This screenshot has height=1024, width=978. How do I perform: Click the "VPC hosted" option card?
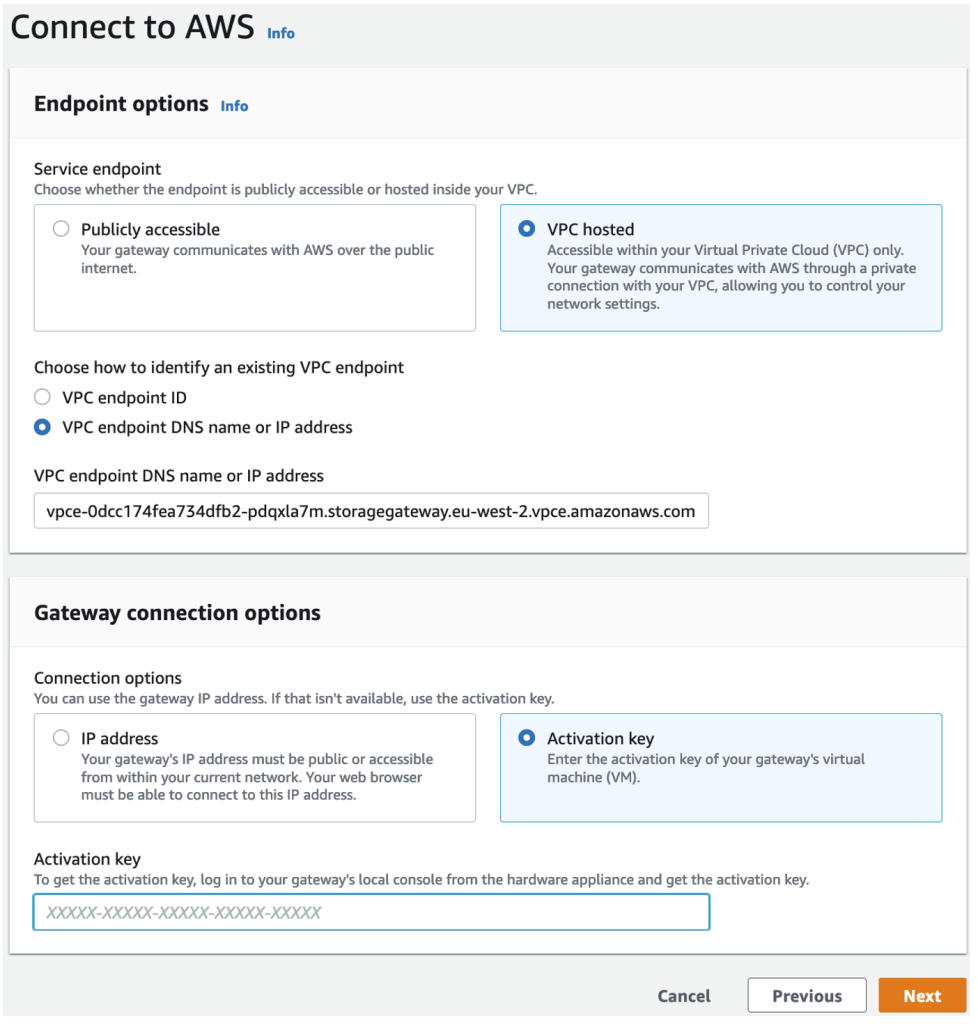[720, 267]
